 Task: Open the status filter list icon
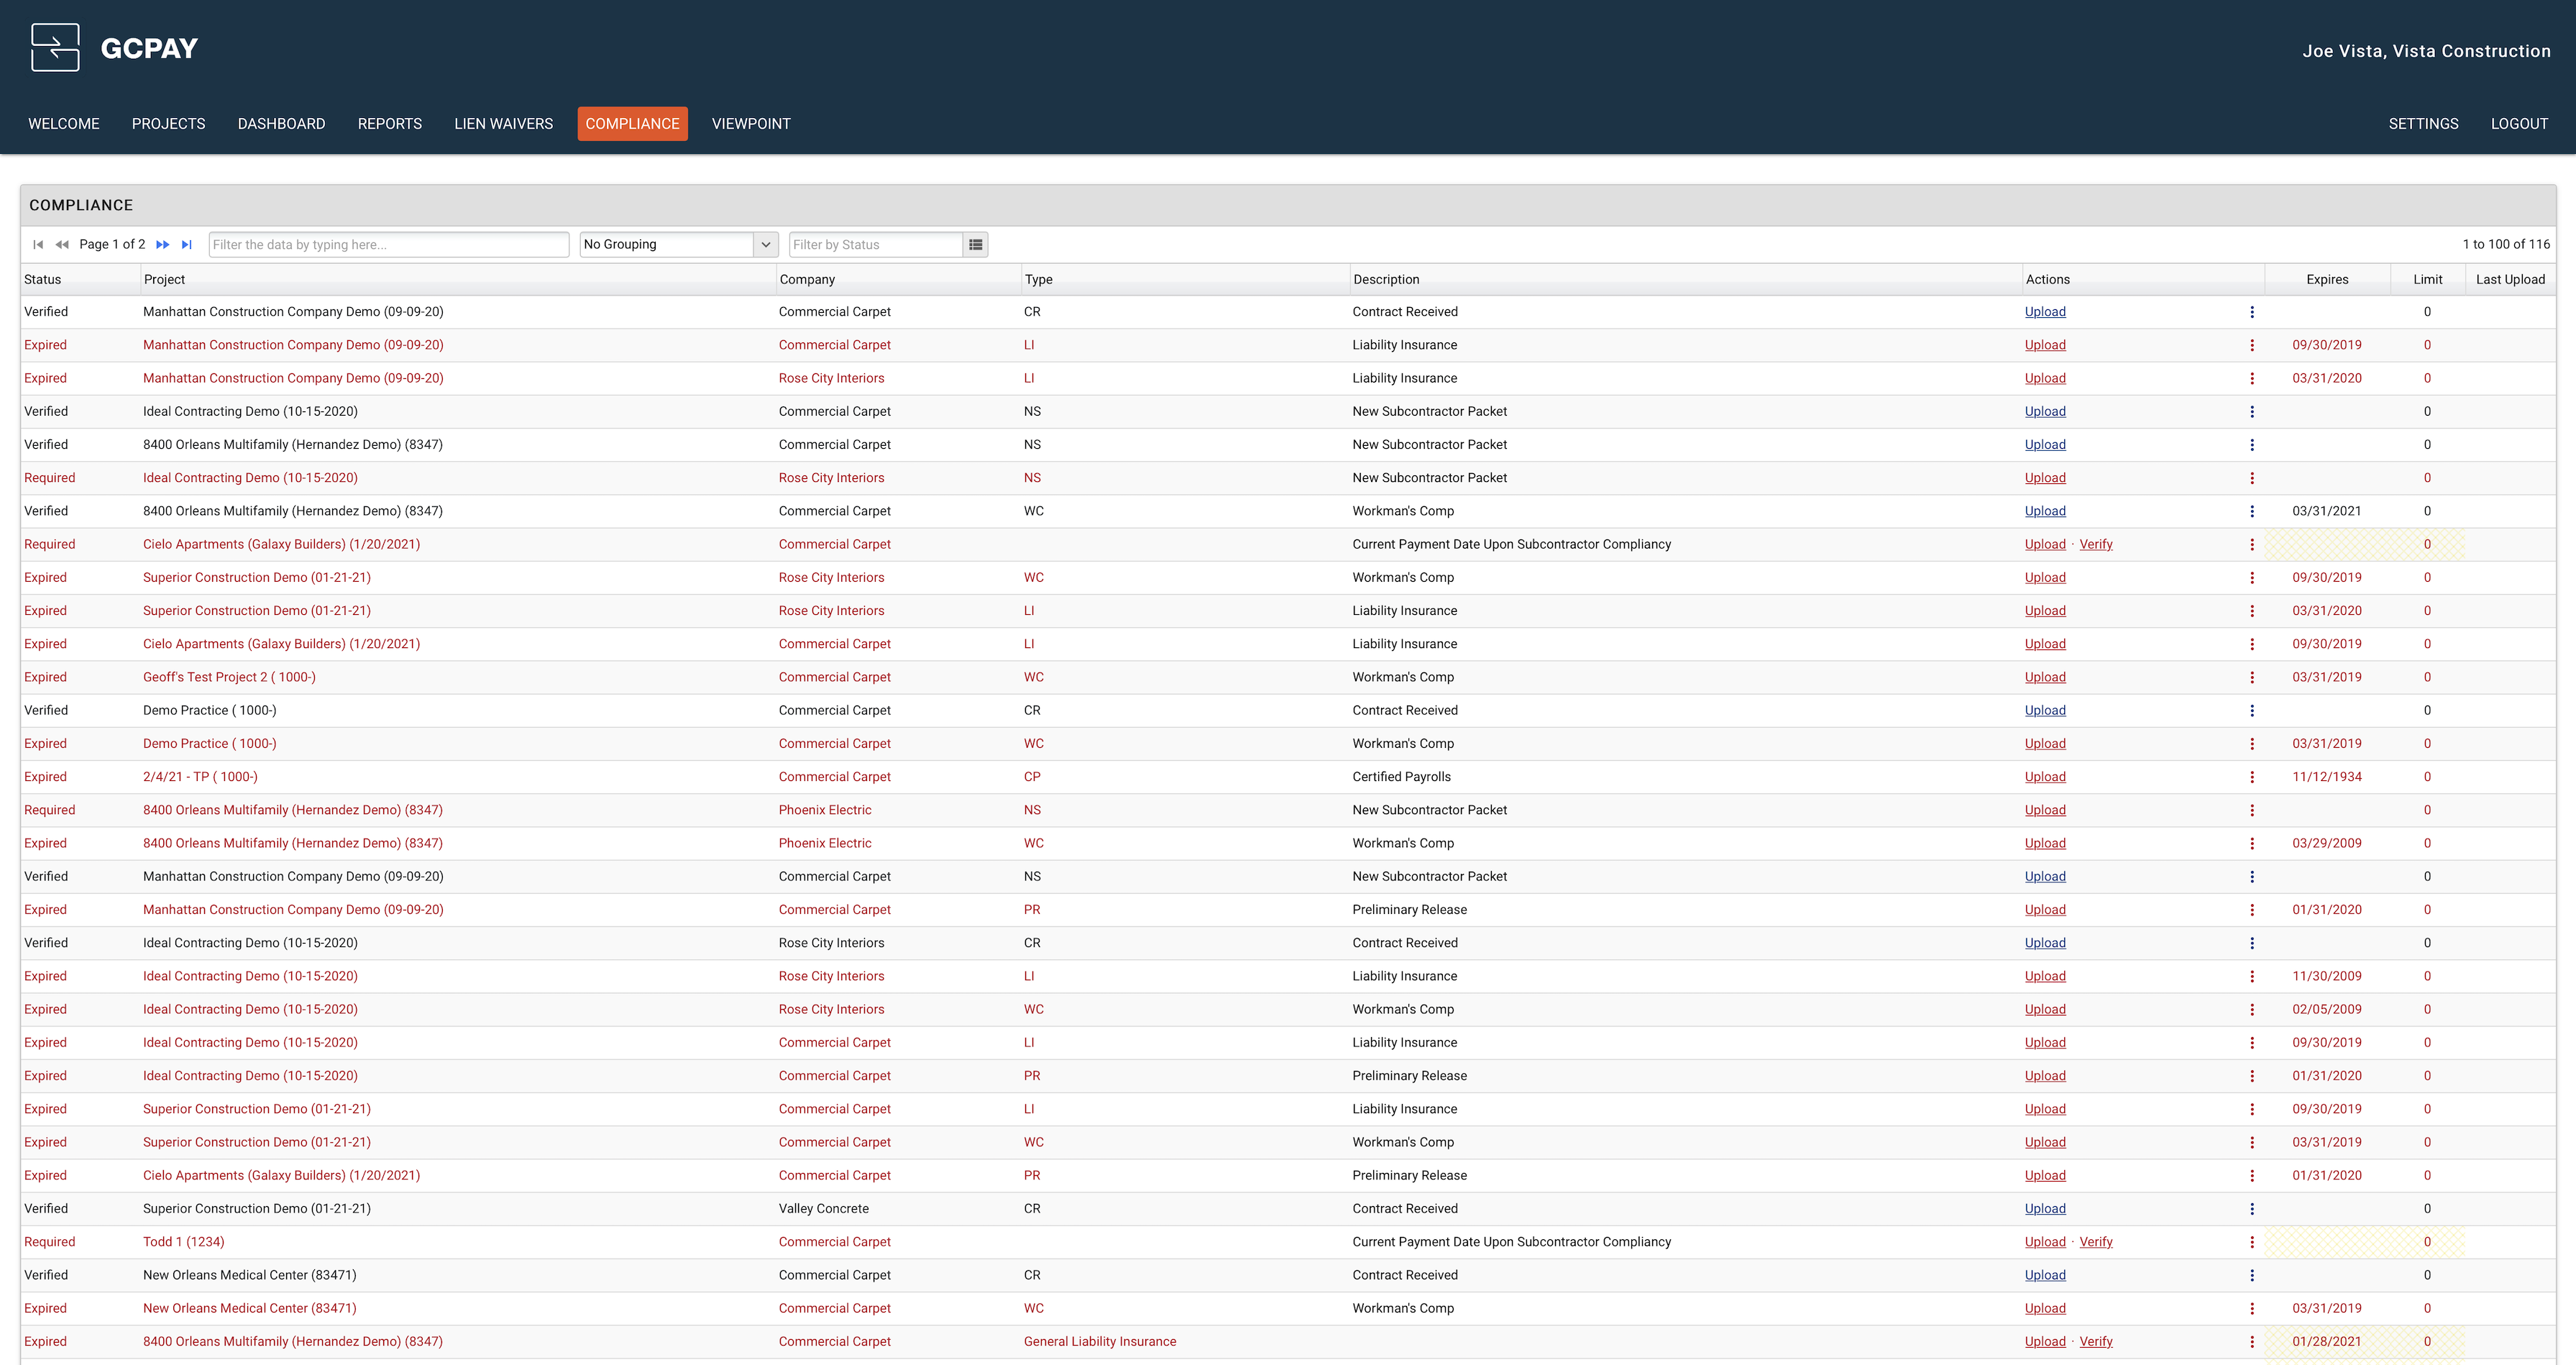[x=975, y=245]
